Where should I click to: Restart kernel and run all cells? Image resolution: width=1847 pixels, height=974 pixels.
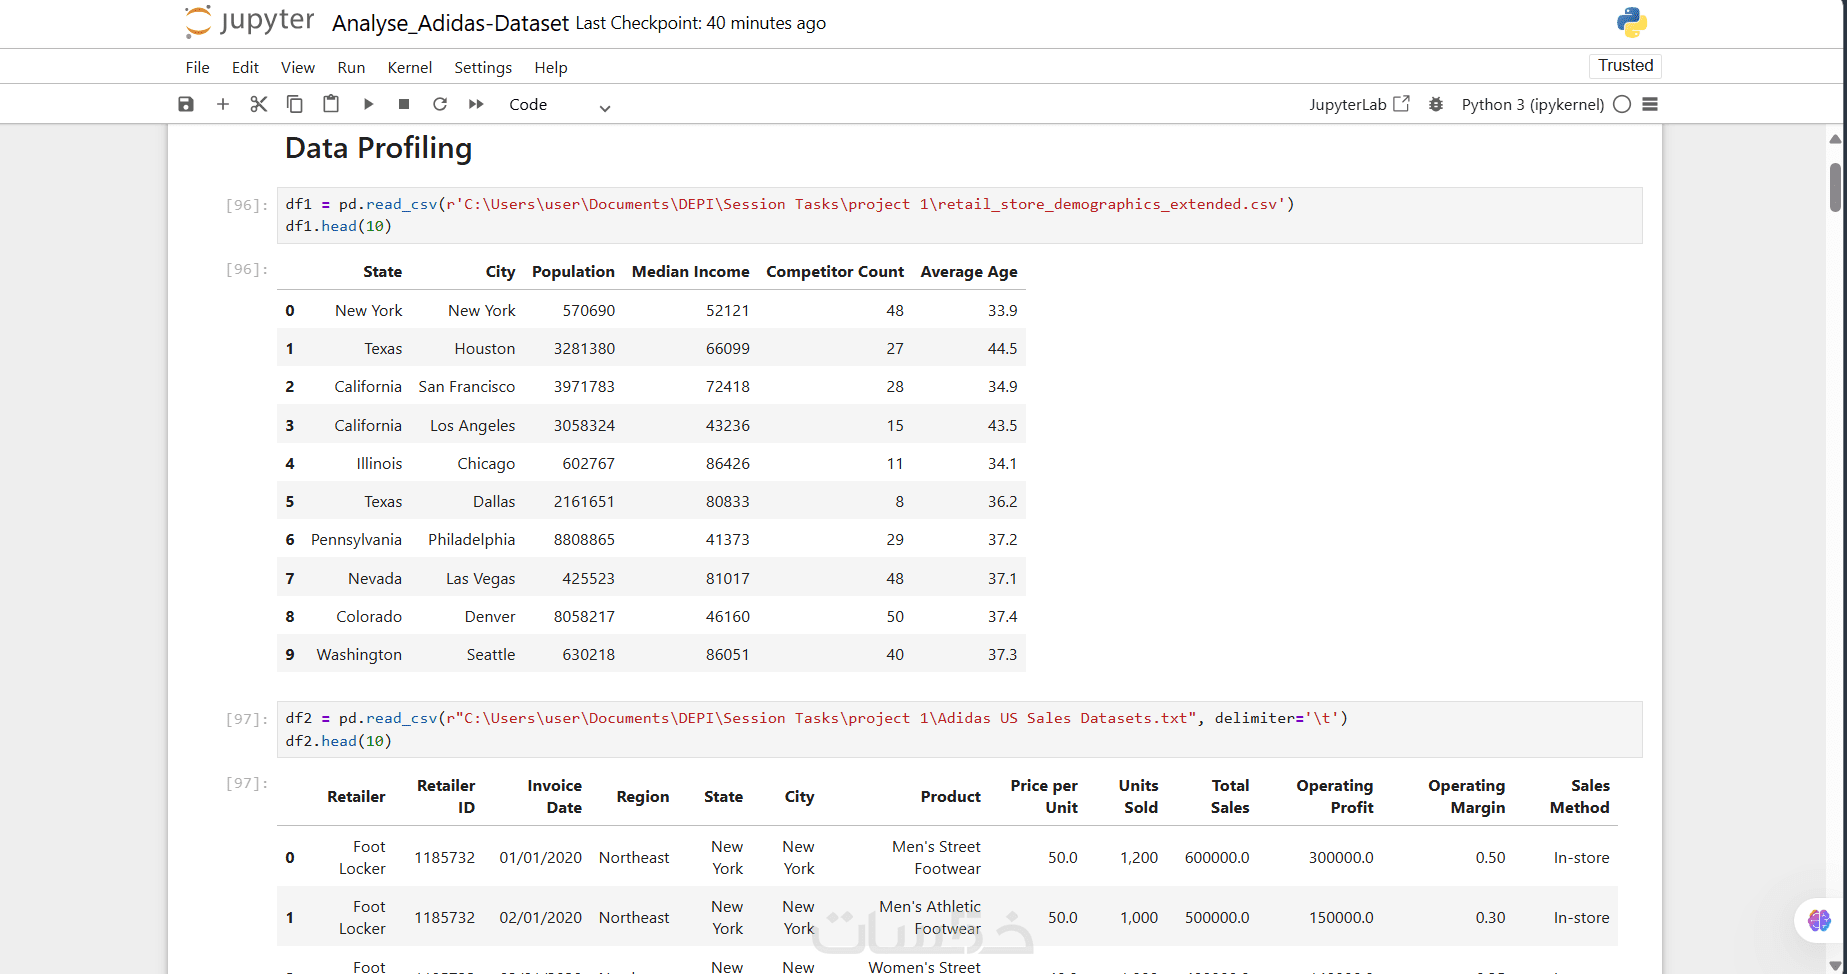coord(476,104)
